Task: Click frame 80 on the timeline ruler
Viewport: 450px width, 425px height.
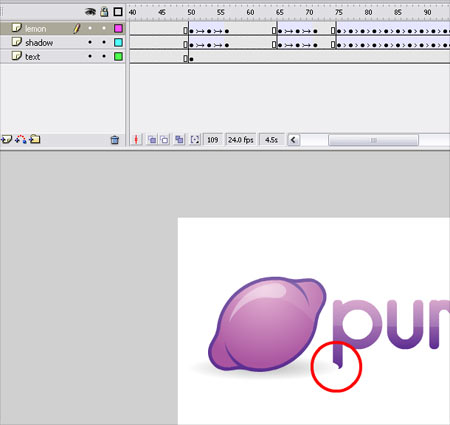Action: tap(368, 12)
